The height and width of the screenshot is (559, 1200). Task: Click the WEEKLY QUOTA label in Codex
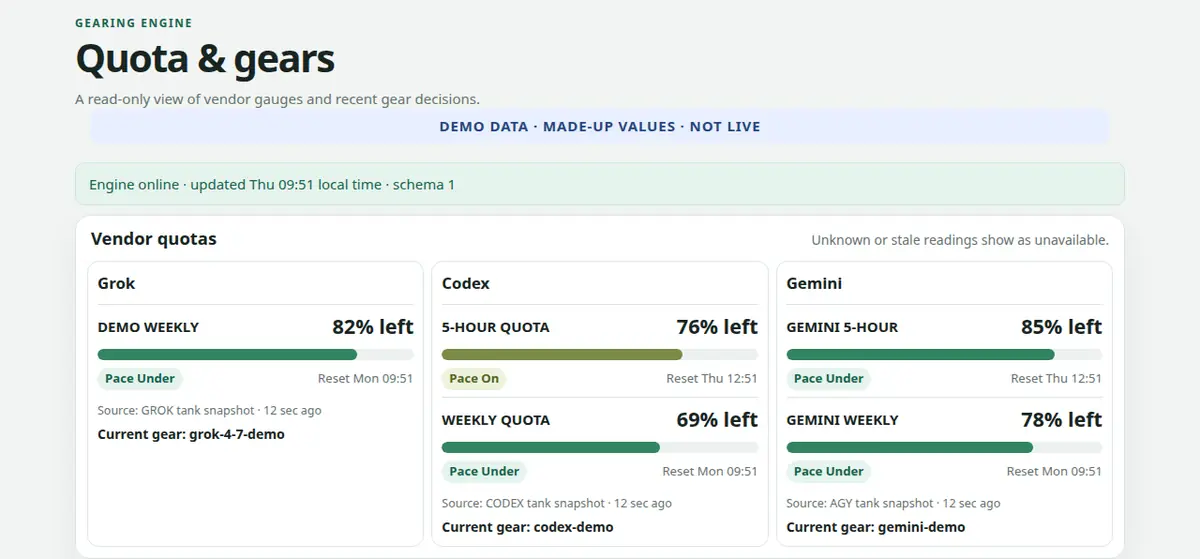point(495,420)
